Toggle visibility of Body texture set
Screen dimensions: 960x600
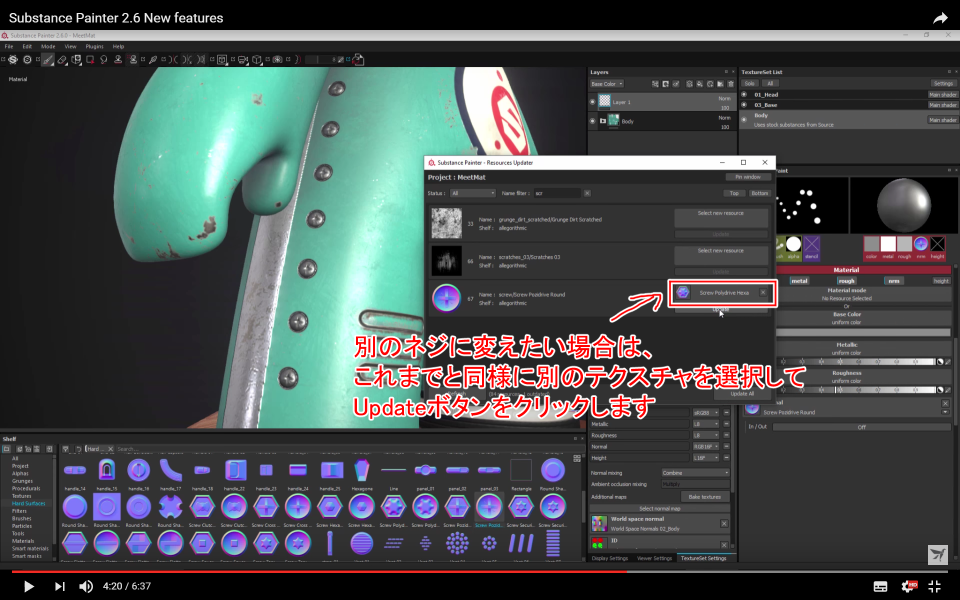coord(744,119)
